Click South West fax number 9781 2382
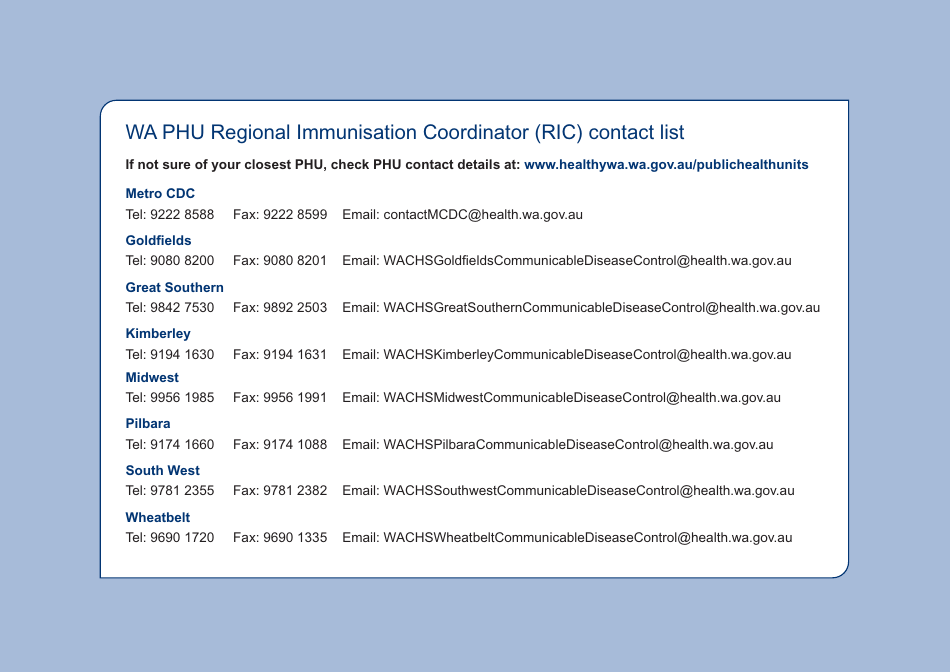The height and width of the screenshot is (672, 950). click(294, 491)
